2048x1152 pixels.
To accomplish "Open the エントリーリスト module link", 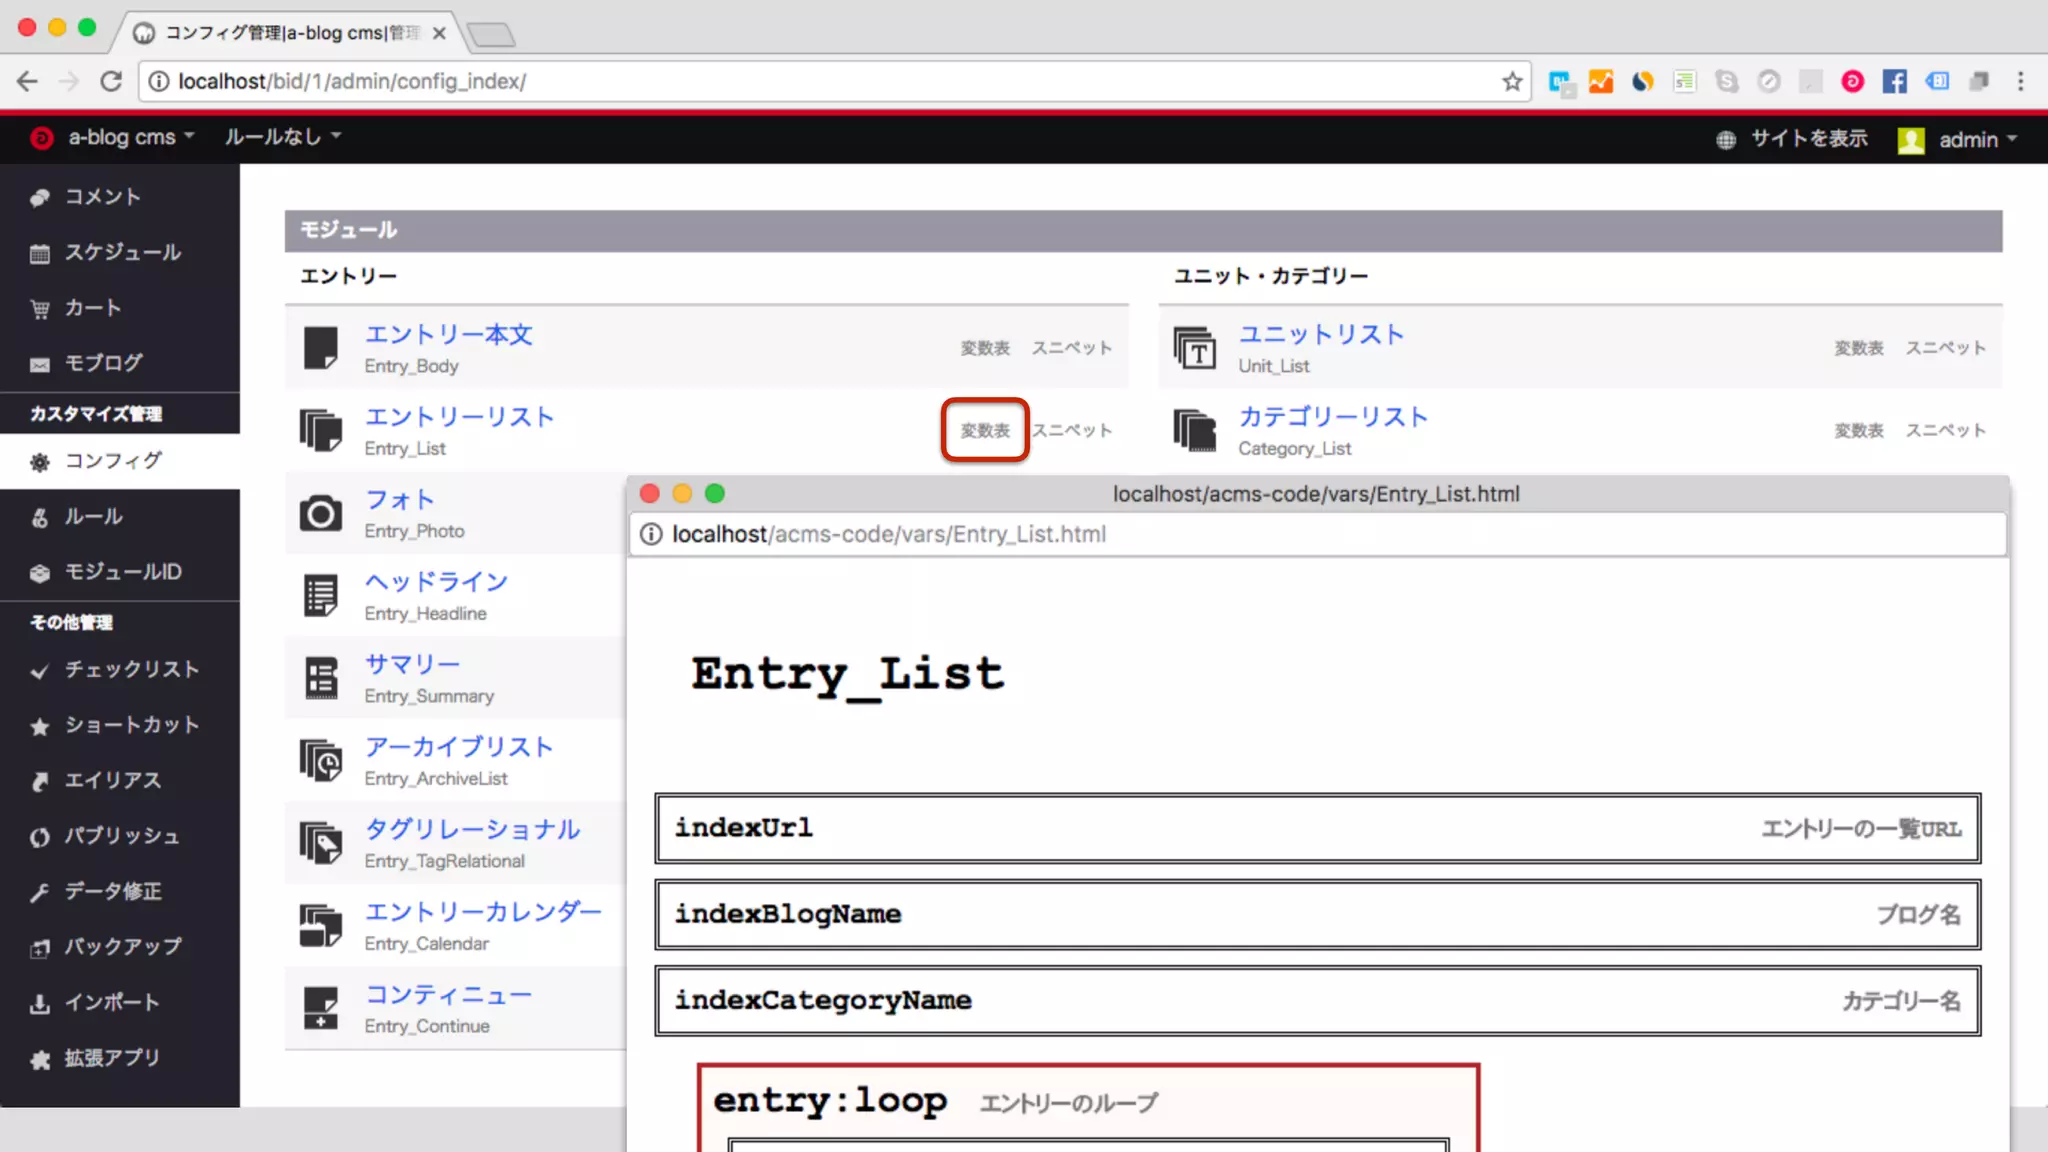I will 458,417.
